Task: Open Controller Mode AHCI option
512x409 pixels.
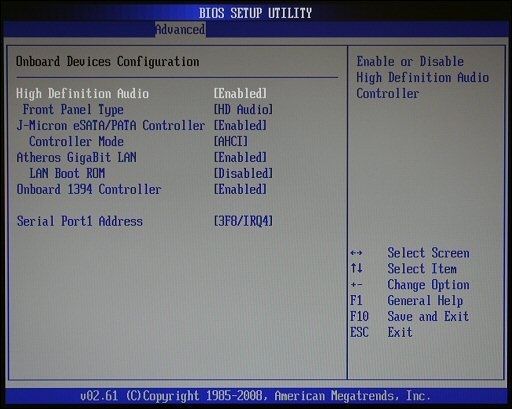Action: [231, 142]
